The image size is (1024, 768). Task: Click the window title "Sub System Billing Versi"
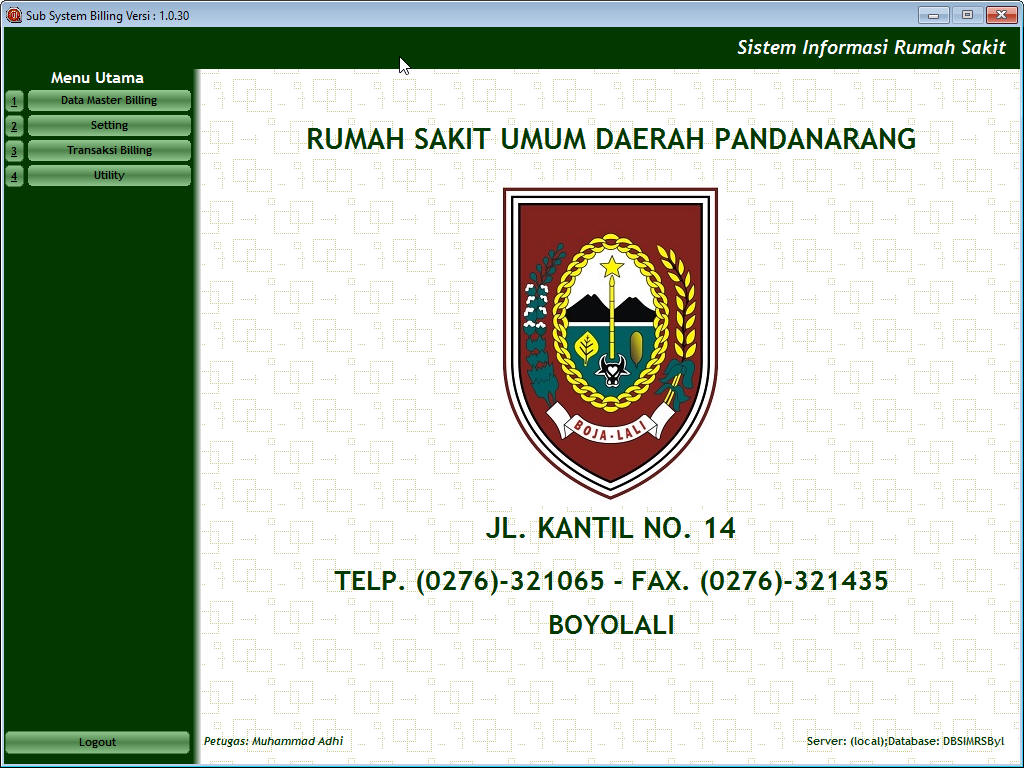[x=108, y=16]
